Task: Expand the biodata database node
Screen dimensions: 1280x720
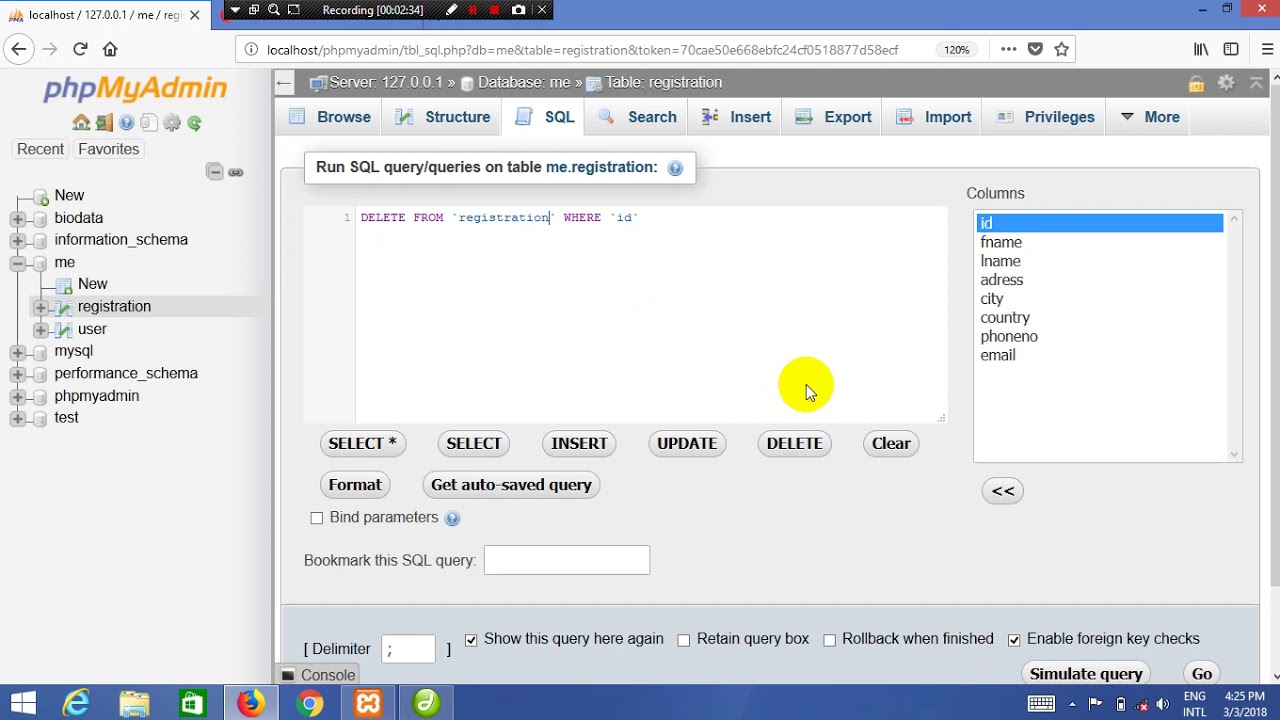Action: tap(17, 218)
